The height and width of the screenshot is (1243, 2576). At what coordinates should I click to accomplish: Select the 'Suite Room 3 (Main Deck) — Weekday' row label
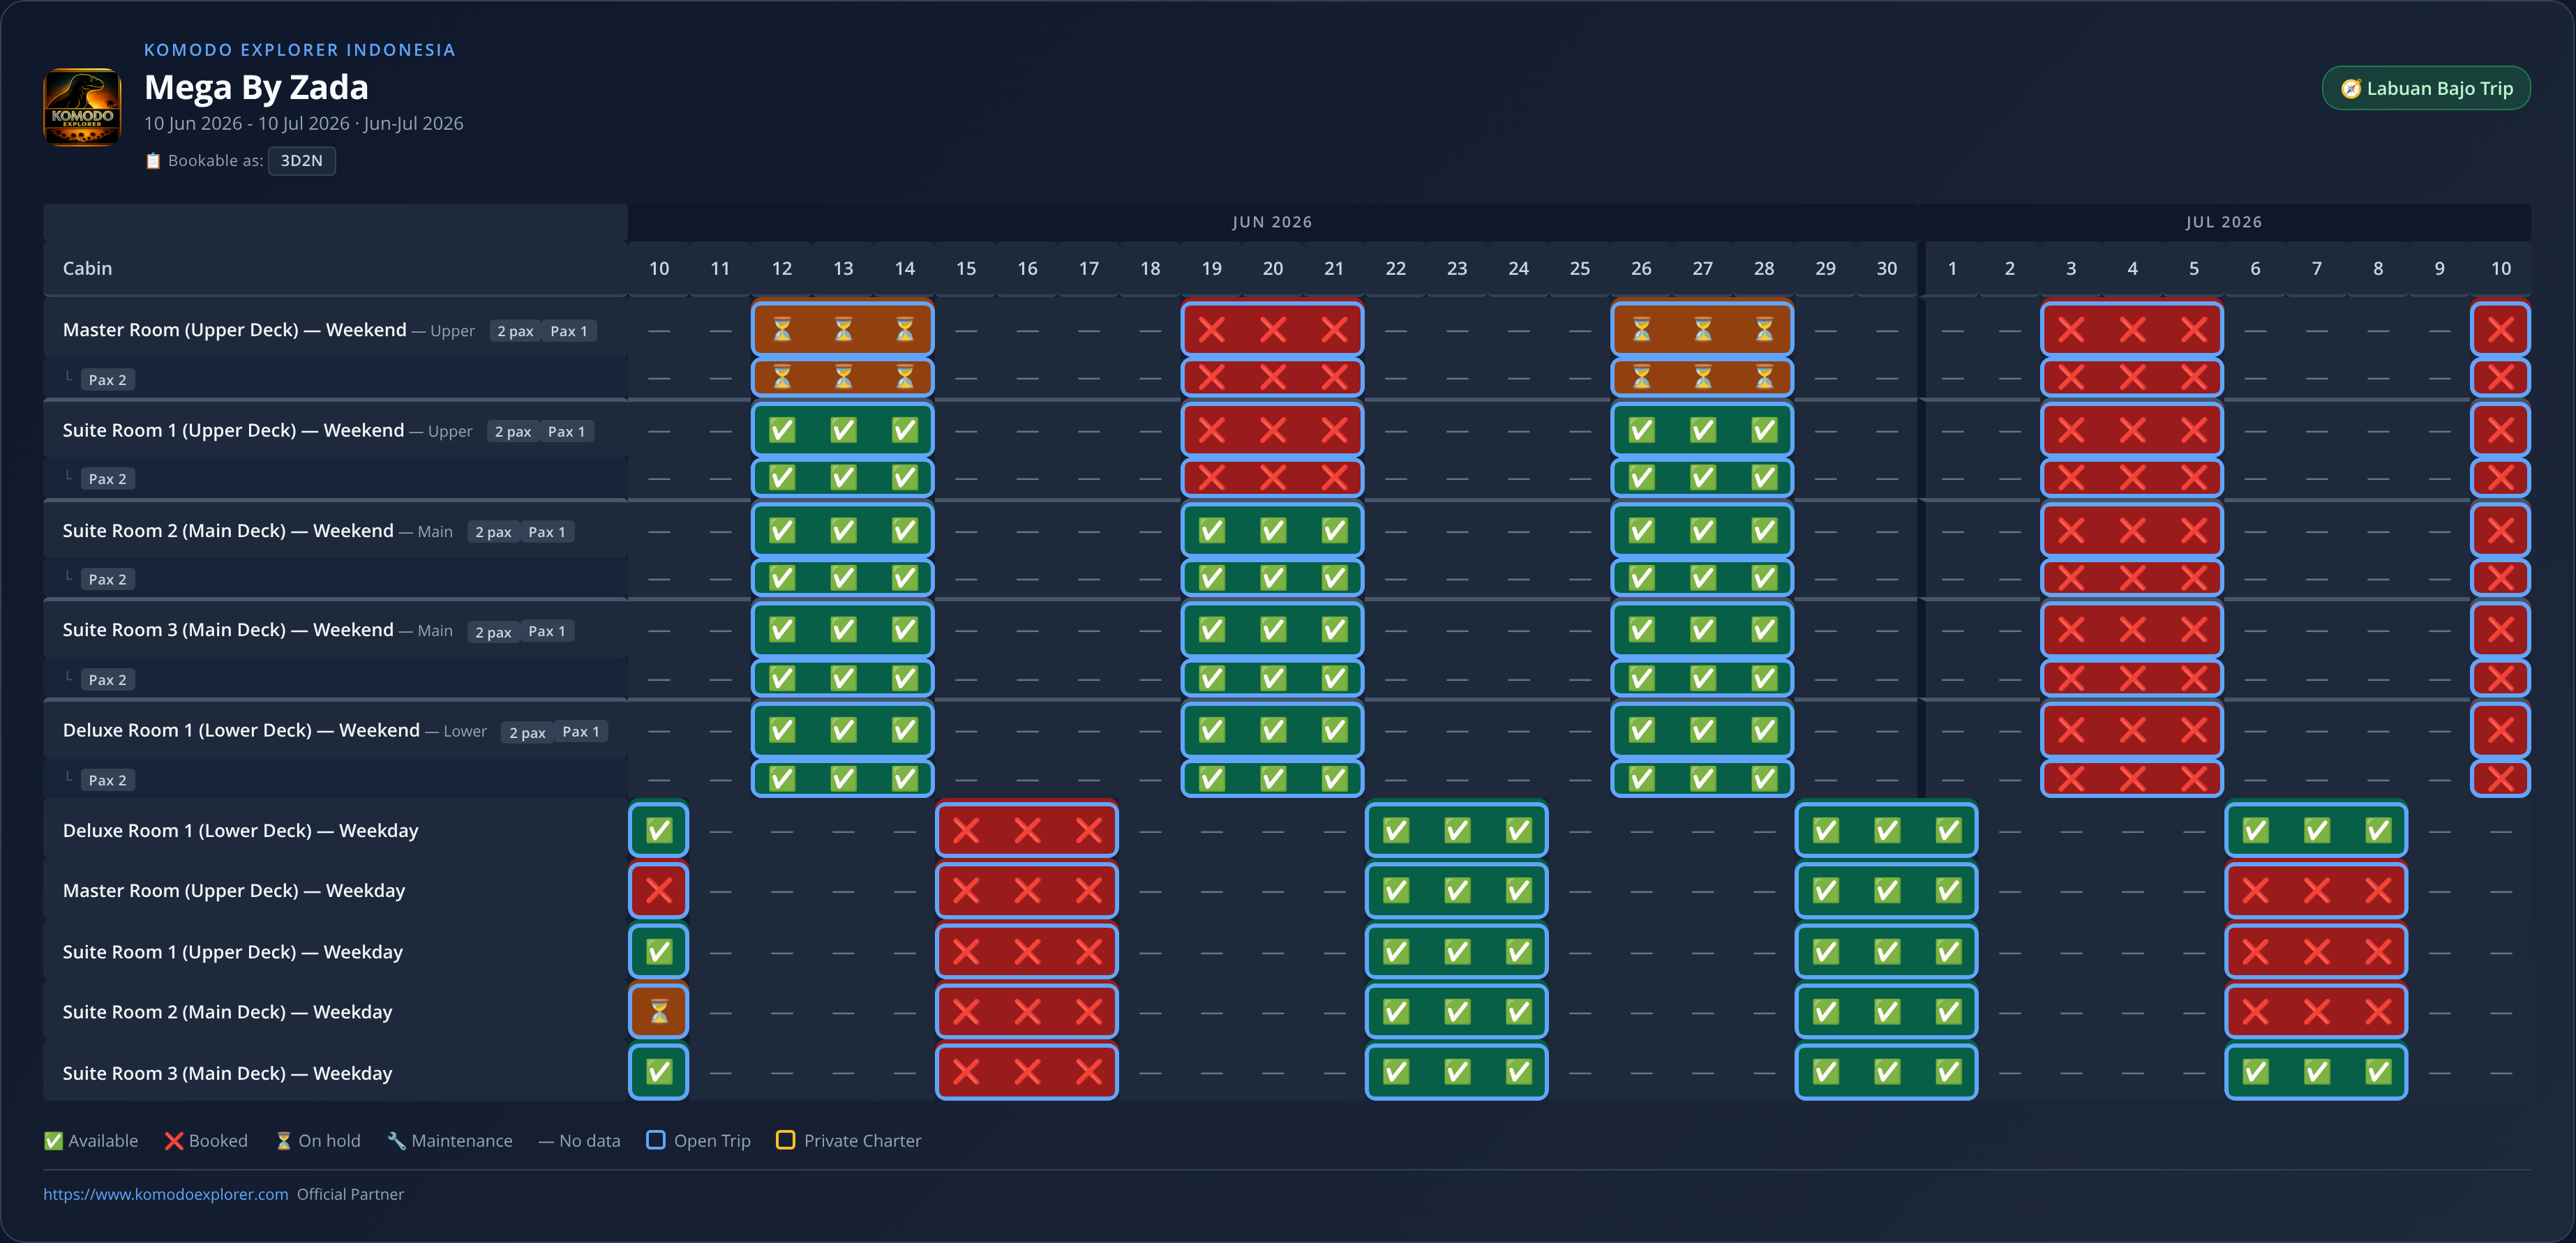tap(227, 1073)
